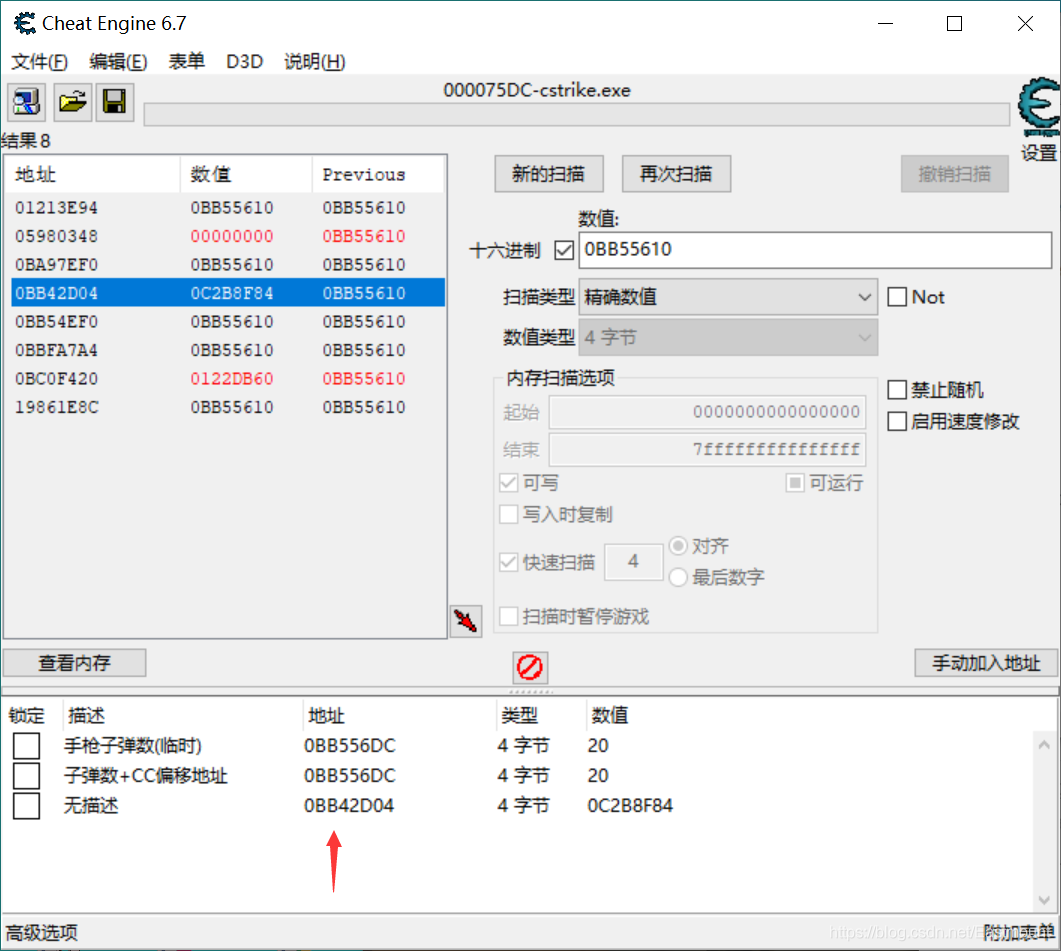
Task: Open the process selection icon
Action: pyautogui.click(x=26, y=102)
